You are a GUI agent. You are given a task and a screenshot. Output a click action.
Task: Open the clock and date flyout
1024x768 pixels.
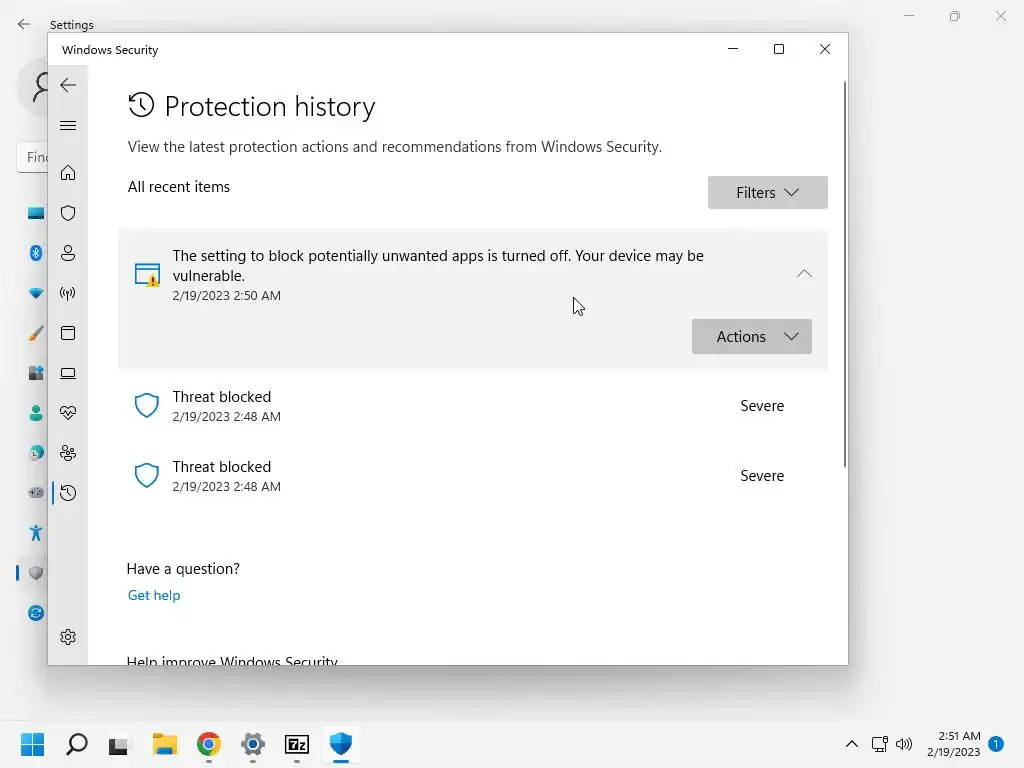[953, 744]
